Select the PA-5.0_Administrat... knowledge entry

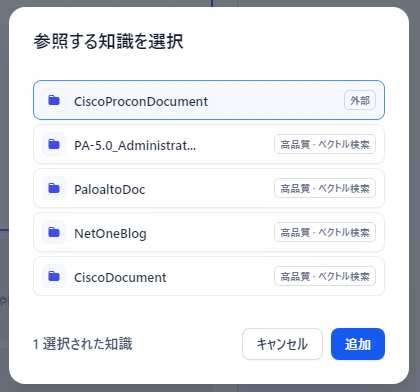[x=209, y=144]
